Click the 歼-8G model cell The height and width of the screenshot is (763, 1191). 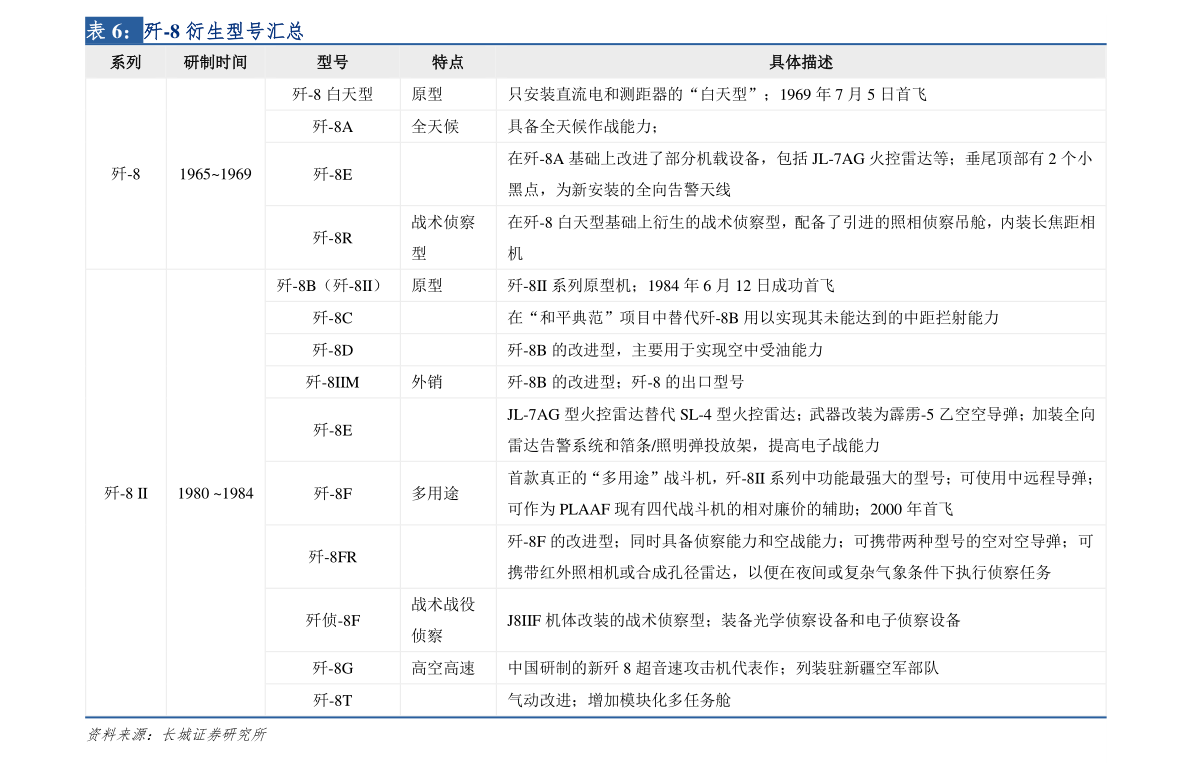coord(332,668)
